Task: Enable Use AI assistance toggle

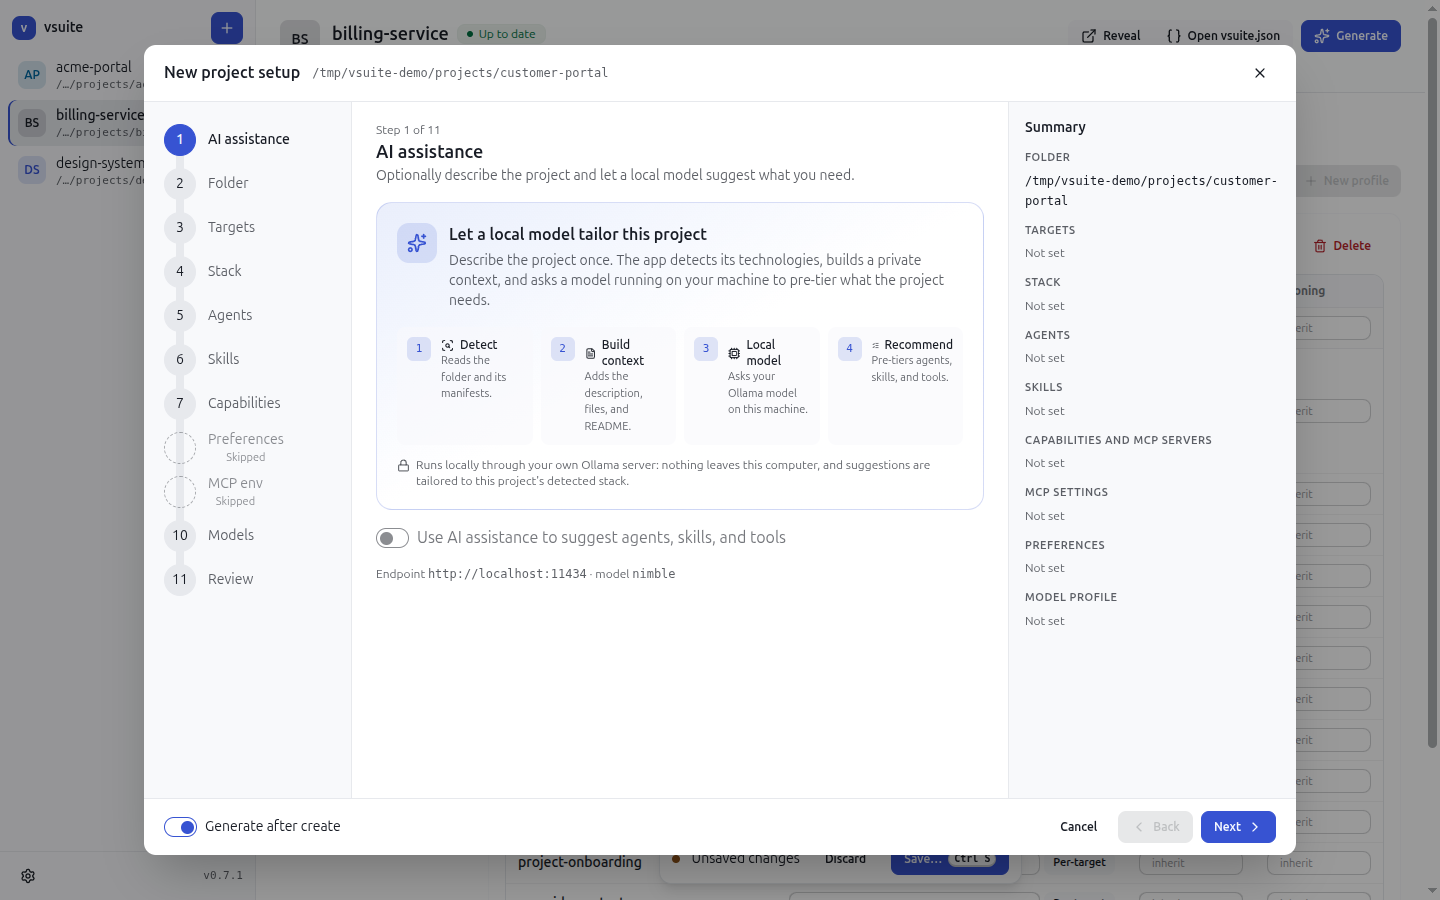Action: pyautogui.click(x=393, y=538)
